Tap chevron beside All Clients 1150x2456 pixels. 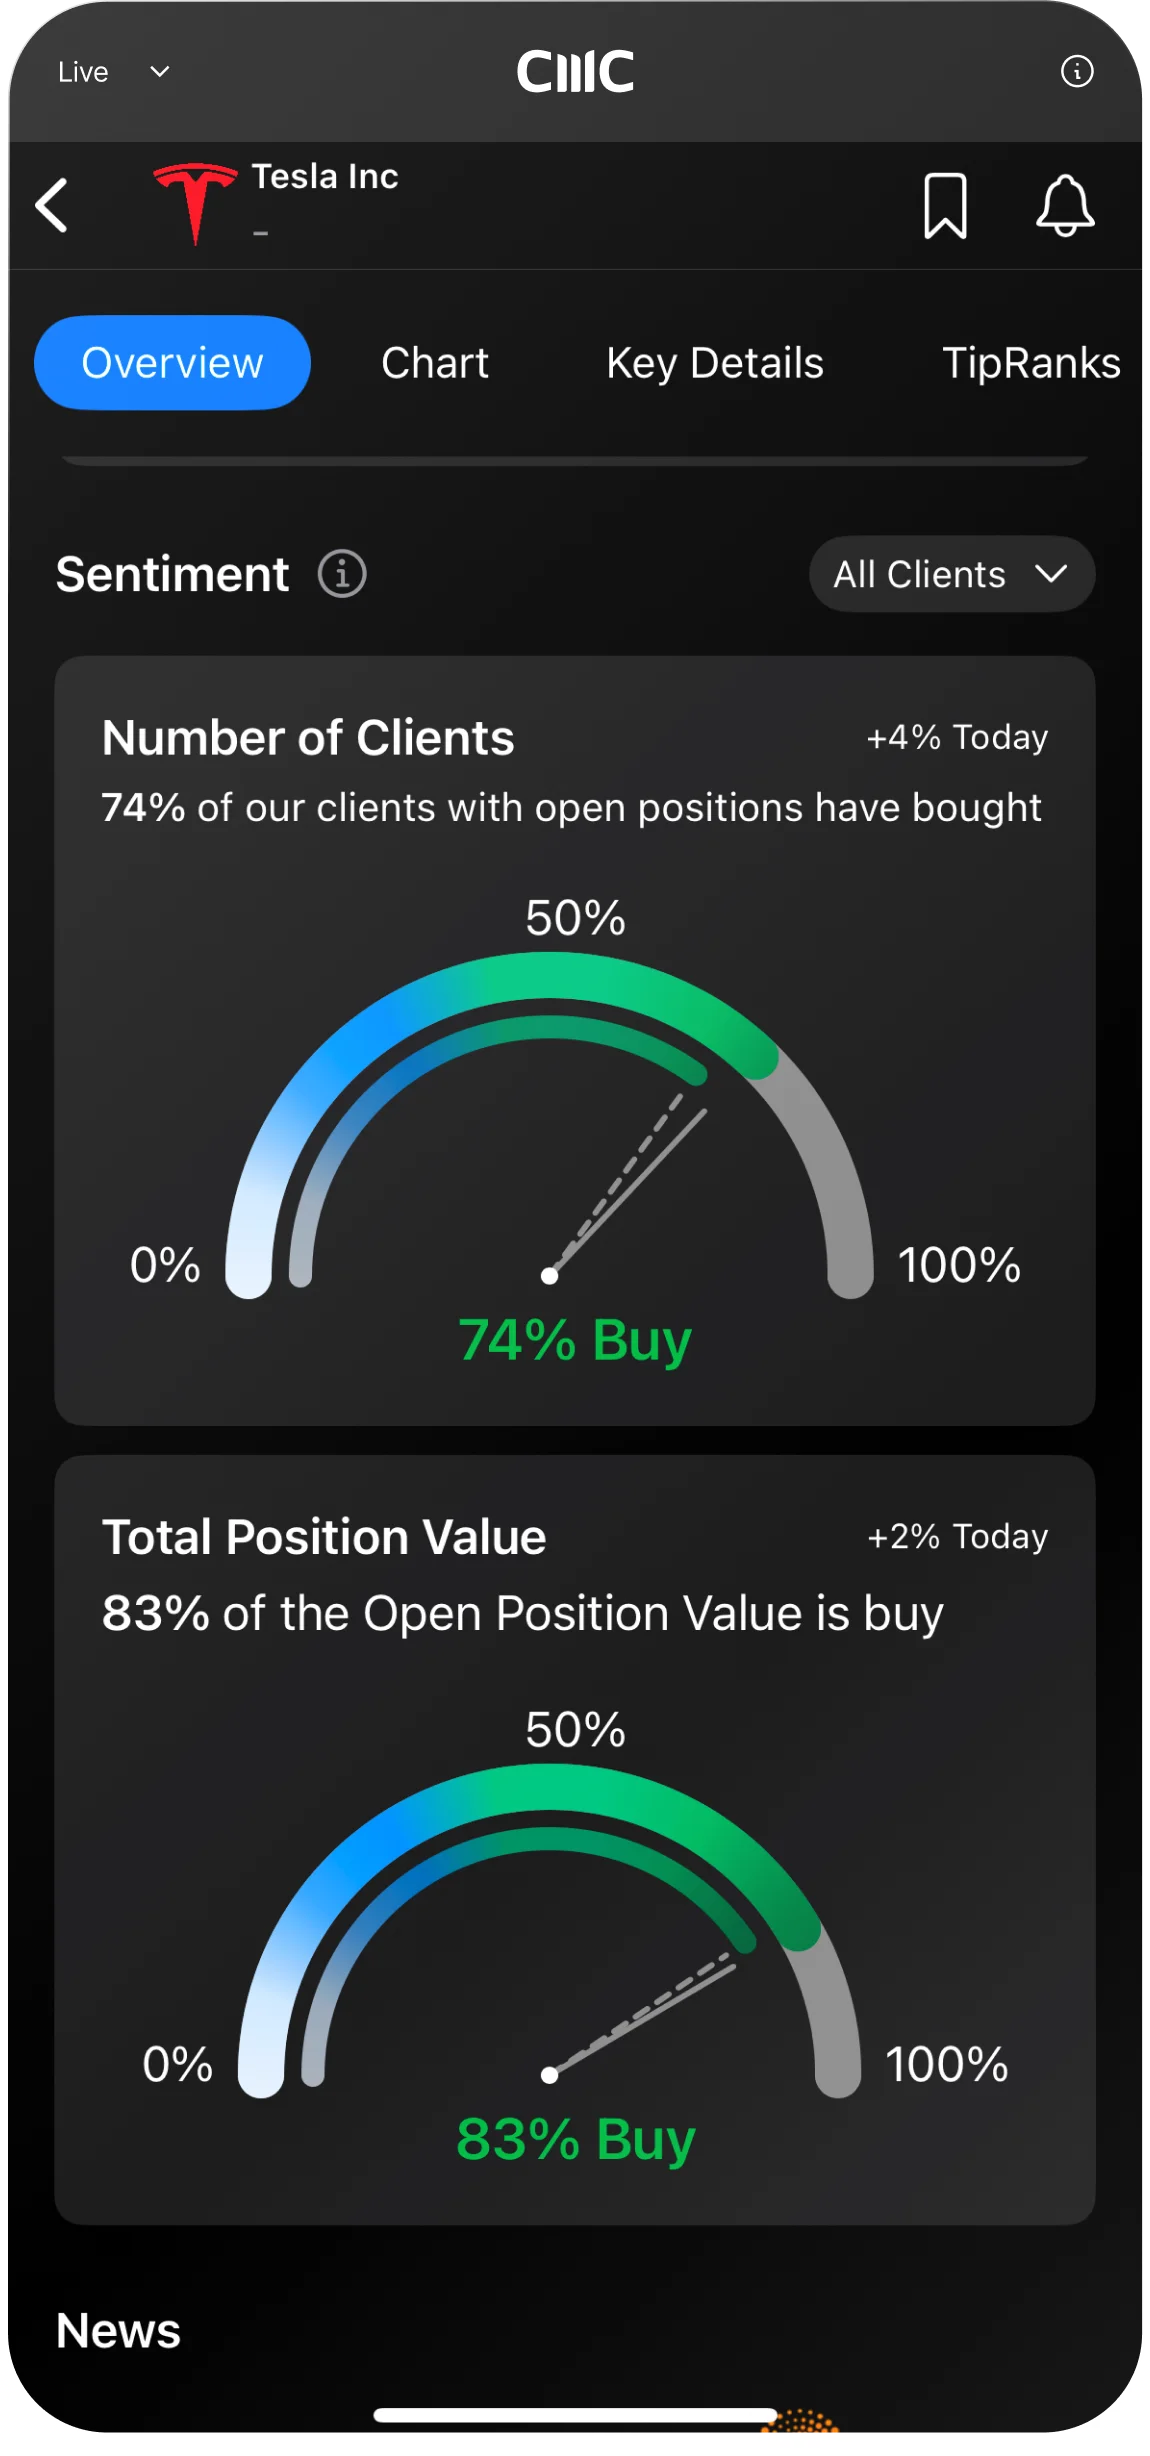pos(1051,575)
